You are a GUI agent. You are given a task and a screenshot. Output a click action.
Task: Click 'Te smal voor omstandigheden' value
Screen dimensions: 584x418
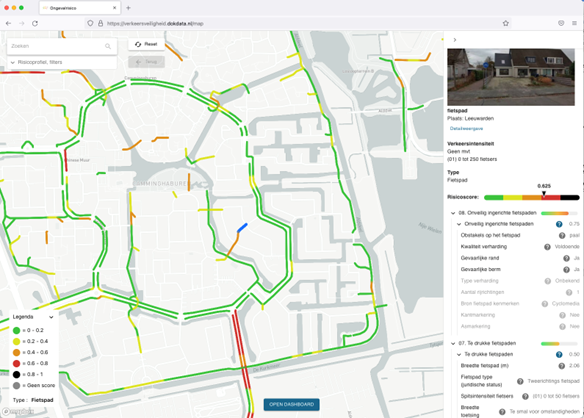pyautogui.click(x=545, y=412)
